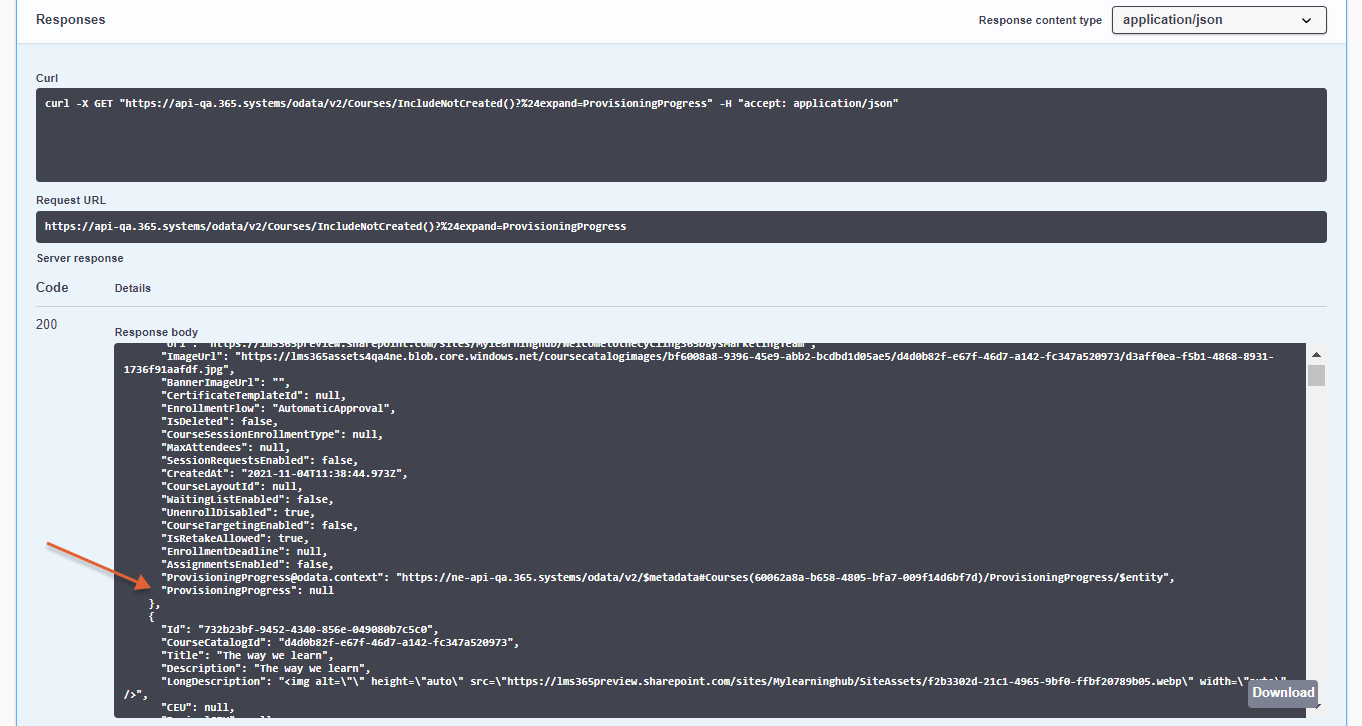Click the Responses section heading
The image size is (1362, 726).
pos(70,20)
